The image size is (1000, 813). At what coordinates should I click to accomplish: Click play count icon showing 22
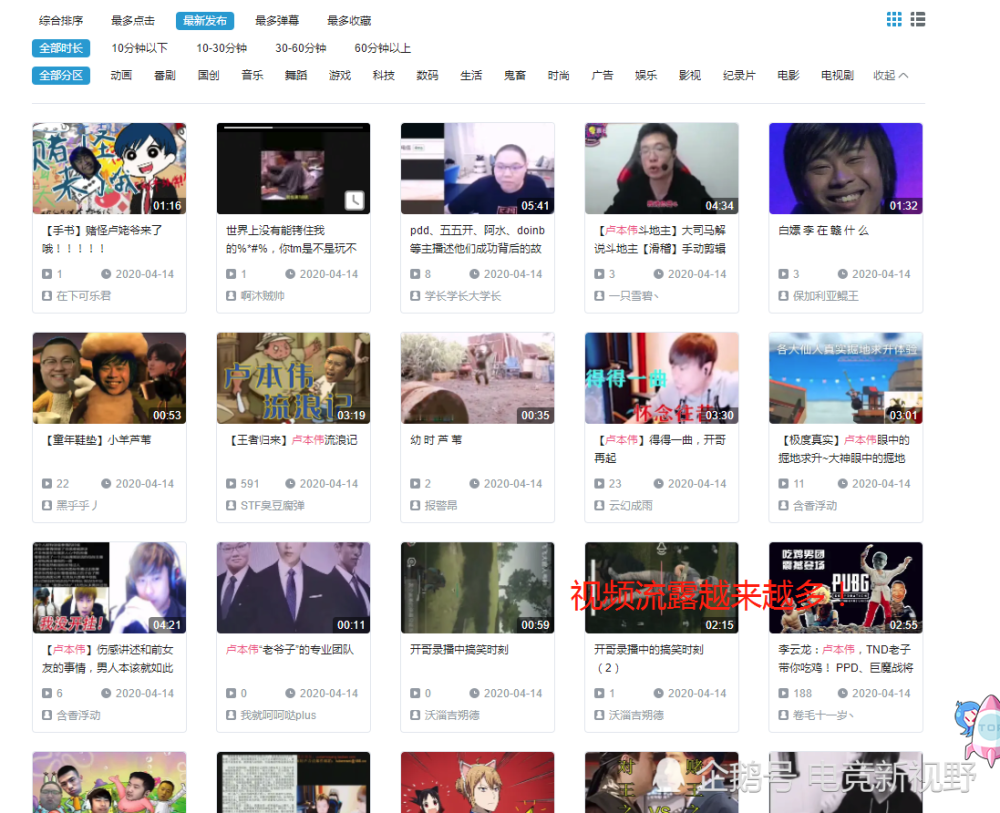tap(47, 484)
